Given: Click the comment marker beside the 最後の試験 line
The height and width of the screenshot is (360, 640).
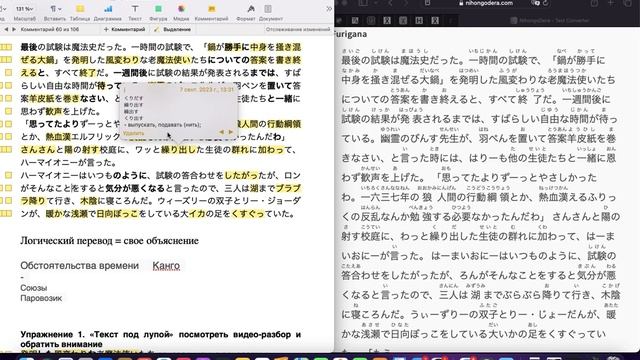Looking at the screenshot, I should tap(6, 47).
